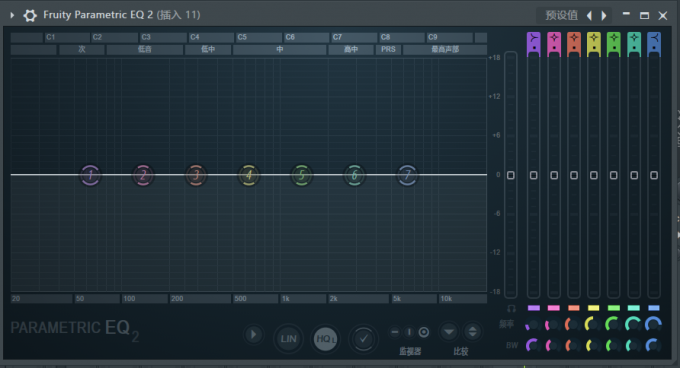Click the pink band 2 level slider handle

(x=554, y=175)
